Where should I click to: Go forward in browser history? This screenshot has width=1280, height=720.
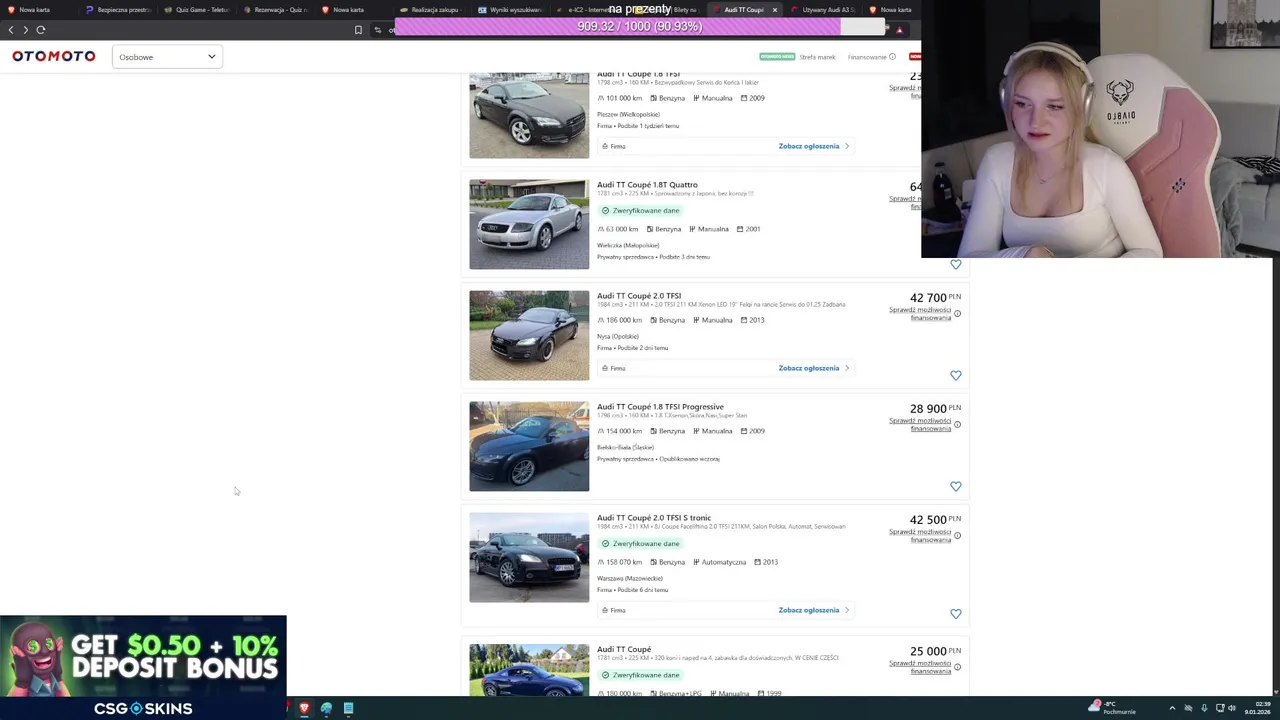(26, 30)
